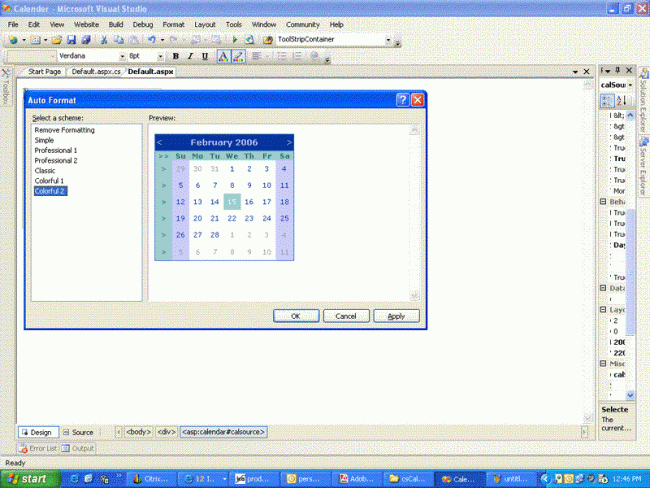Click the Windows start button
The width and height of the screenshot is (650, 488).
30,479
